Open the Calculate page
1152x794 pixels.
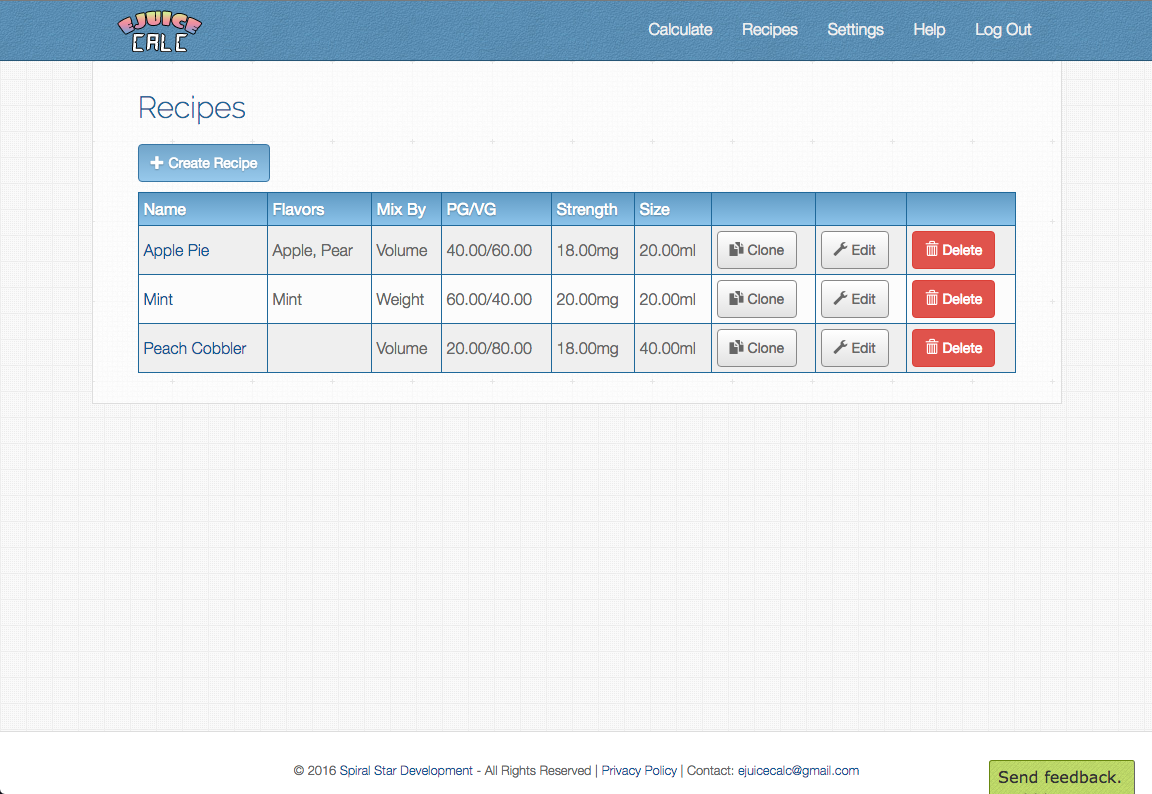(680, 30)
